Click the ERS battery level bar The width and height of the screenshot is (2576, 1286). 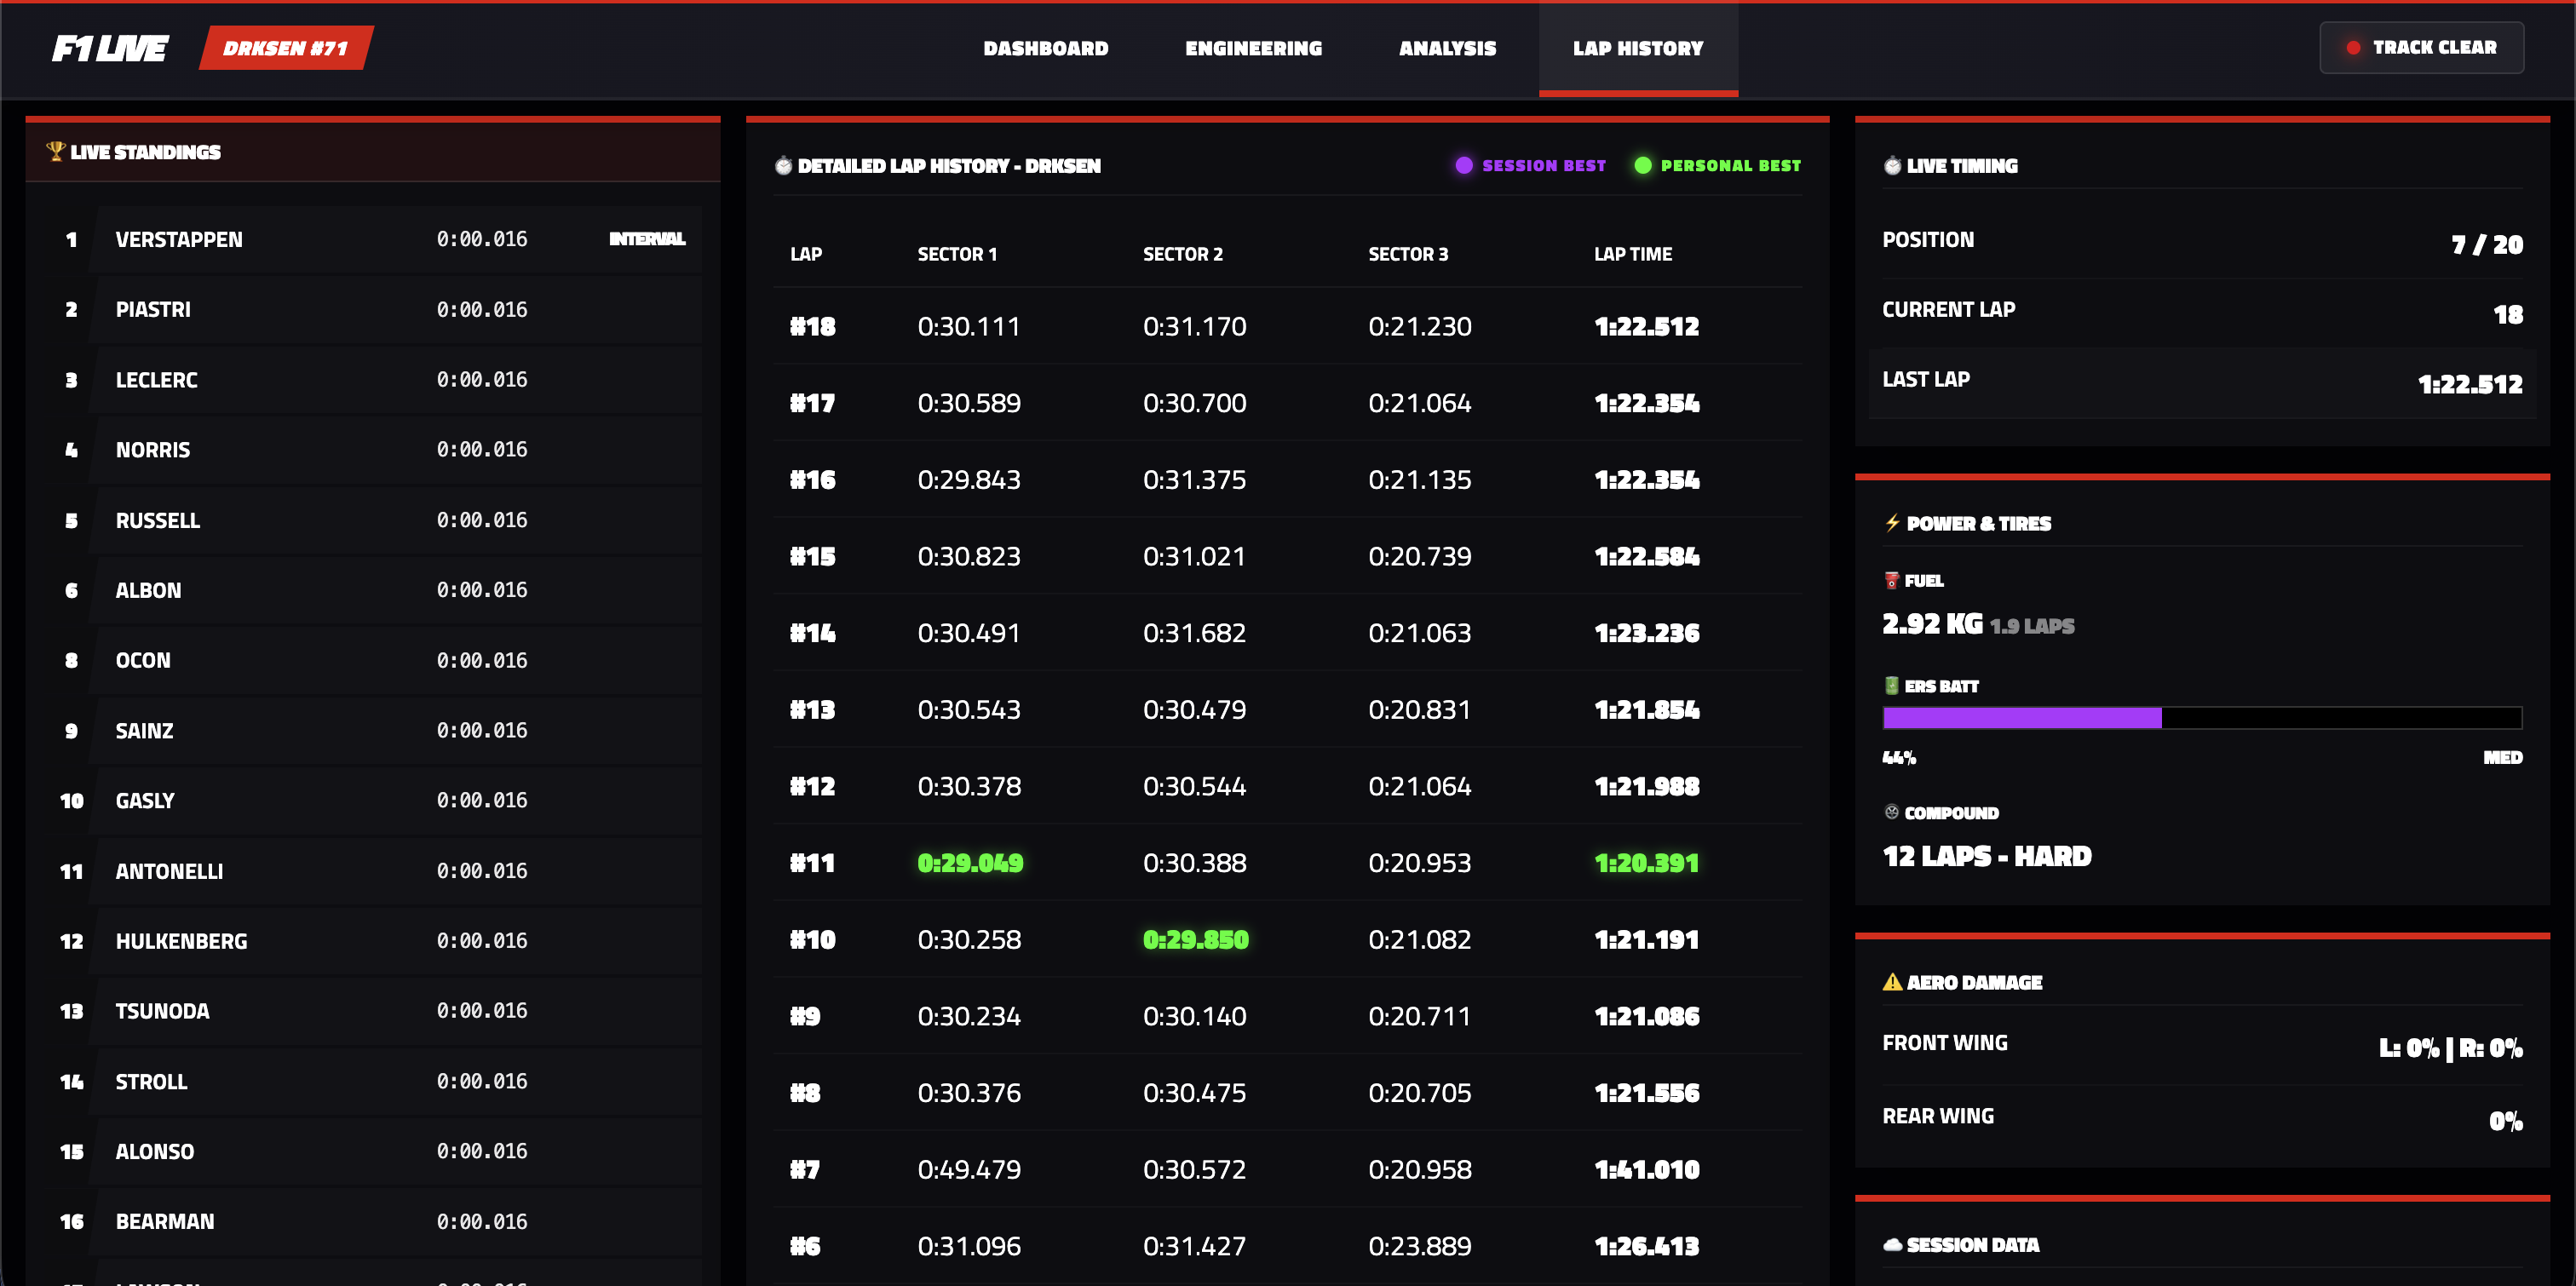(x=2202, y=717)
